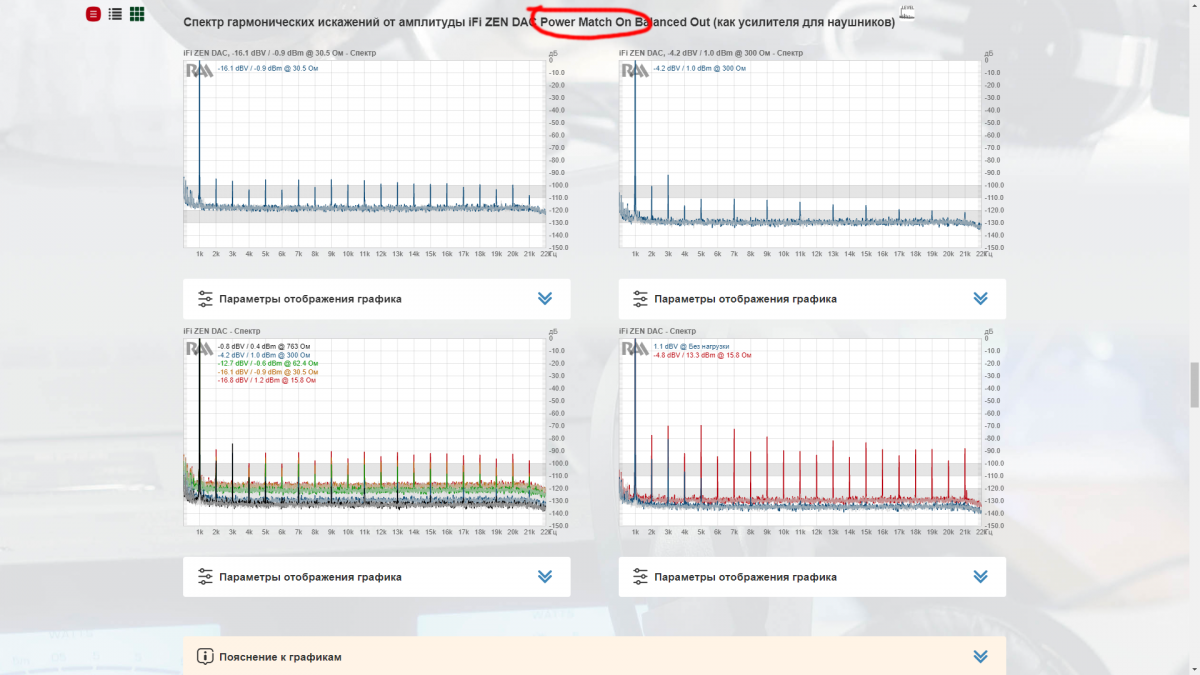Click inside the 300 Ом spectrum plot
Viewport: 1200px width, 675px height.
(800, 154)
